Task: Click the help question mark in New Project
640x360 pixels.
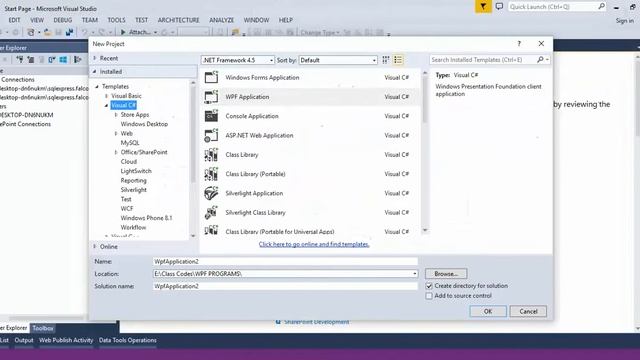Action: 519,44
